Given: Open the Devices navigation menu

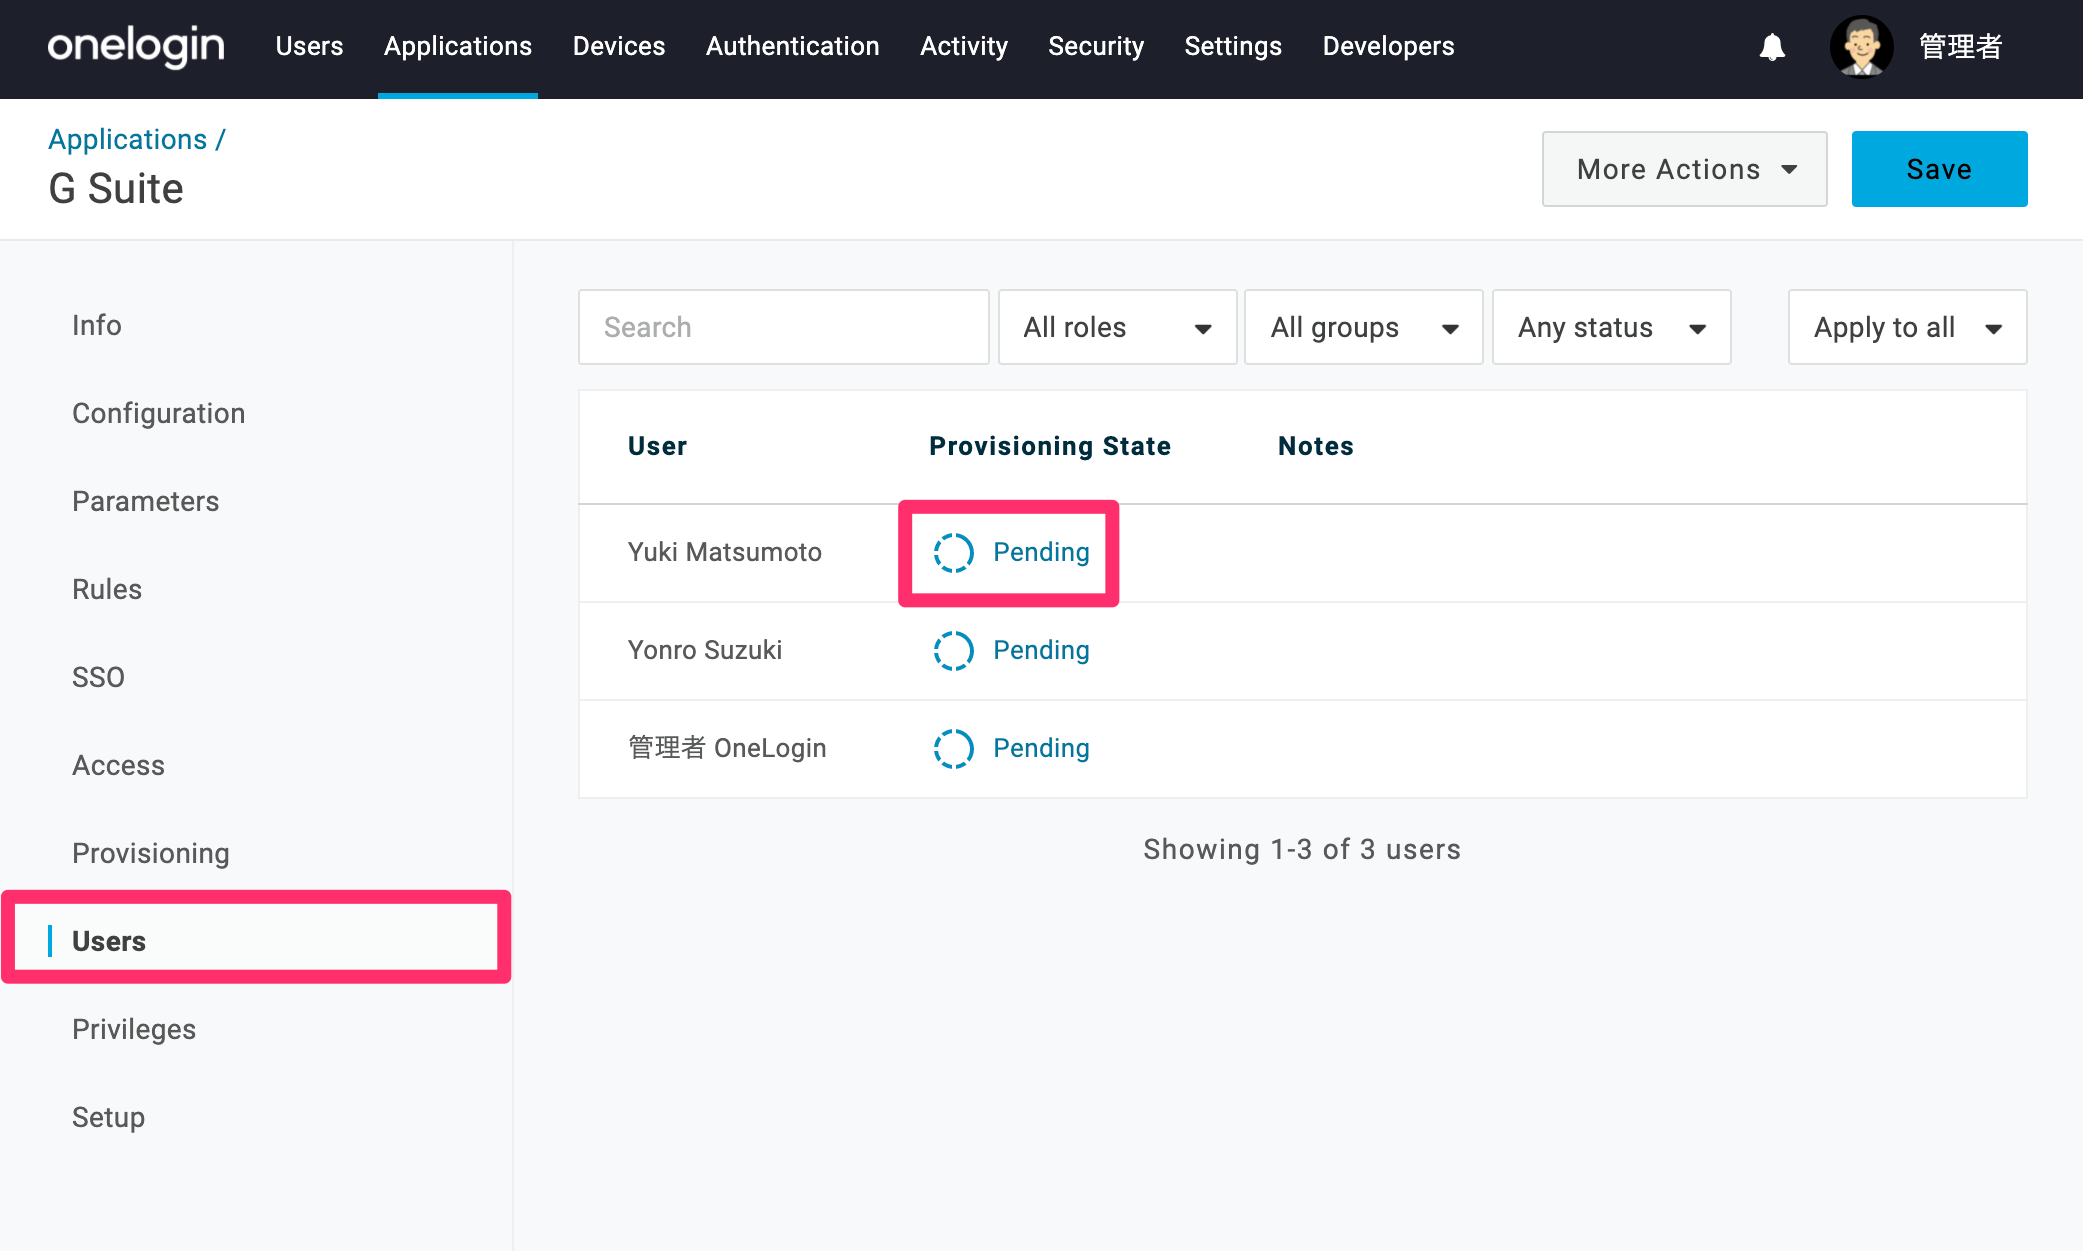Looking at the screenshot, I should click(619, 46).
